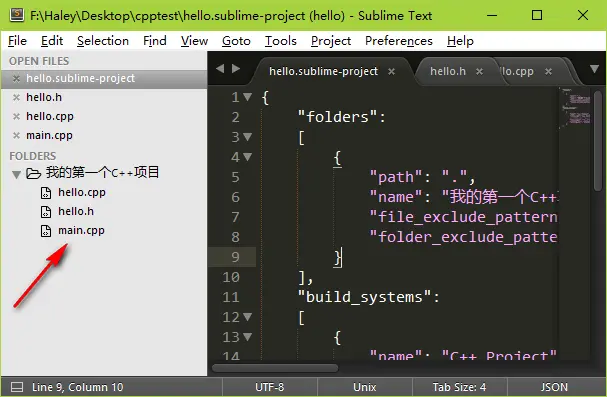
Task: Click the open folder icon of the C++ project
Action: [x=33, y=173]
